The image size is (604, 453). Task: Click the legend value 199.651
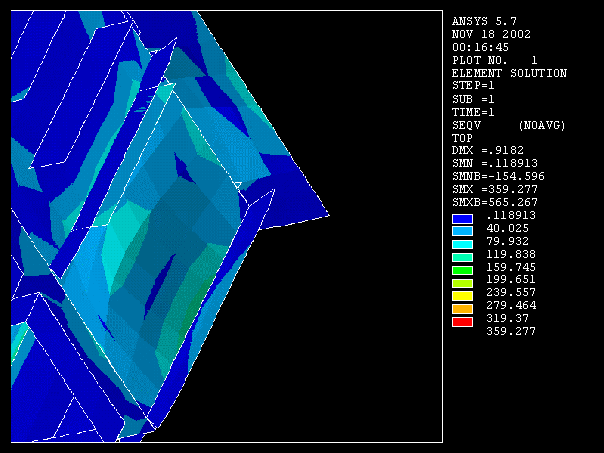tap(511, 279)
